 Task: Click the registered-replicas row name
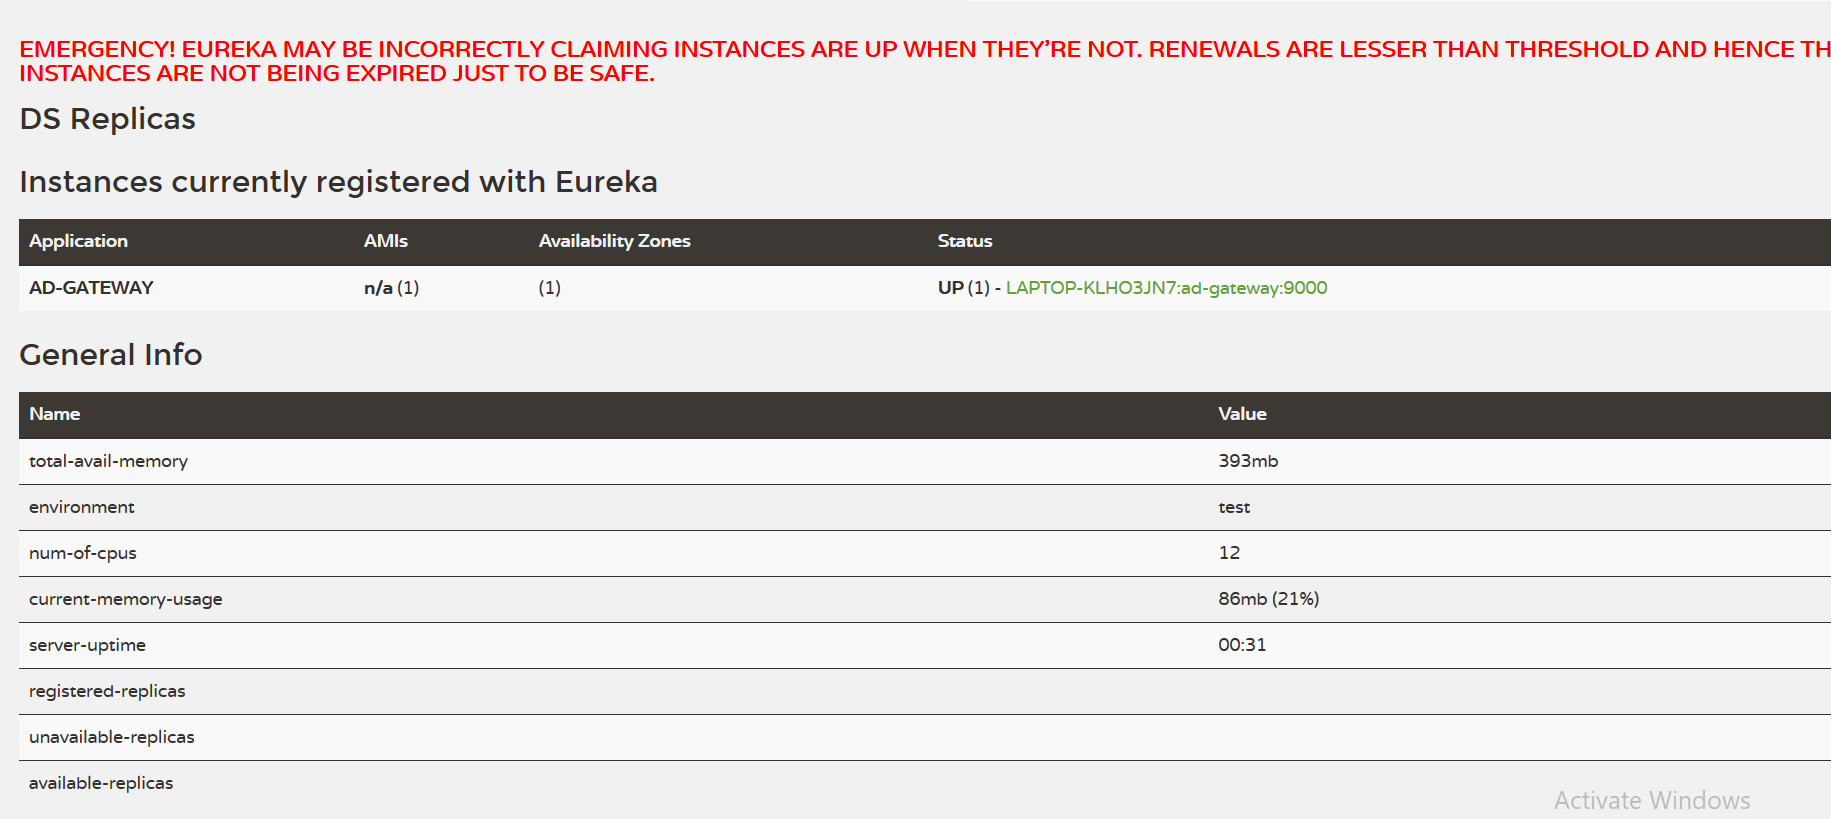107,691
